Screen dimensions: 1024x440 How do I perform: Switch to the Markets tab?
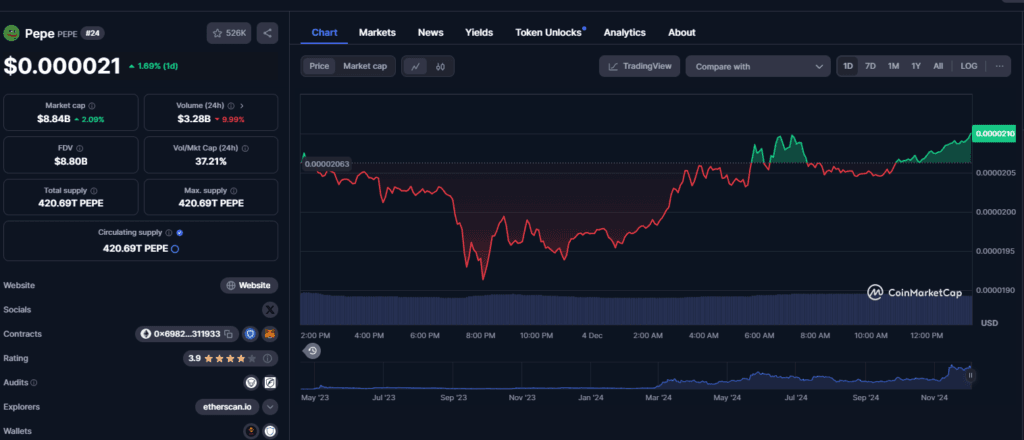377,33
